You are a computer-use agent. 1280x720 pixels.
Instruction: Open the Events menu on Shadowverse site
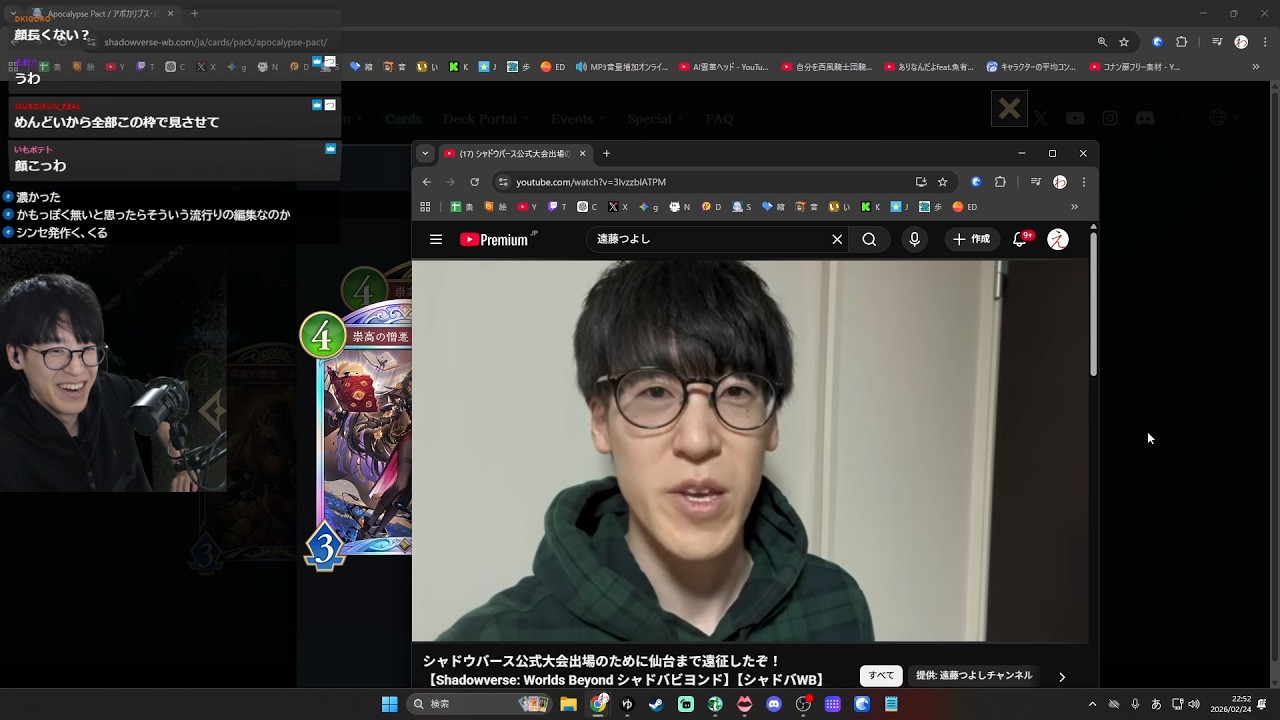click(578, 119)
